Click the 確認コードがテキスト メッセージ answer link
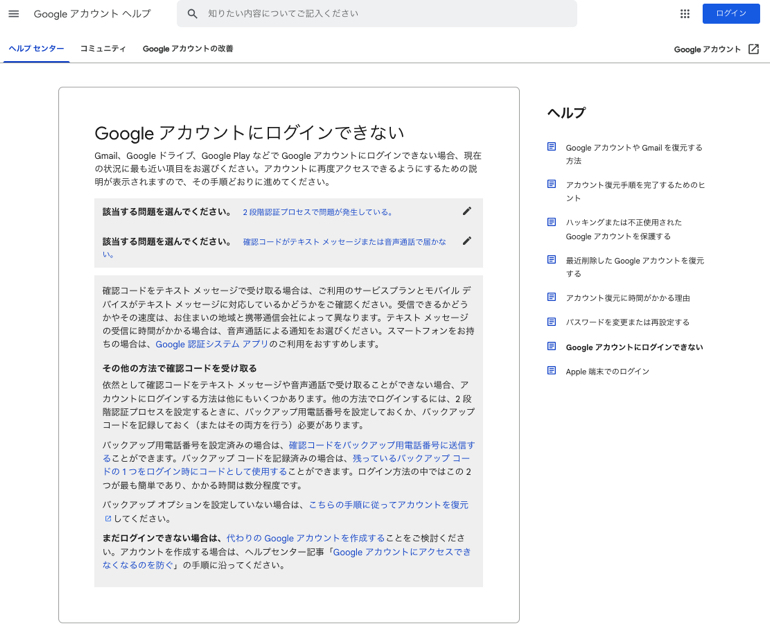770x631 pixels. click(344, 242)
